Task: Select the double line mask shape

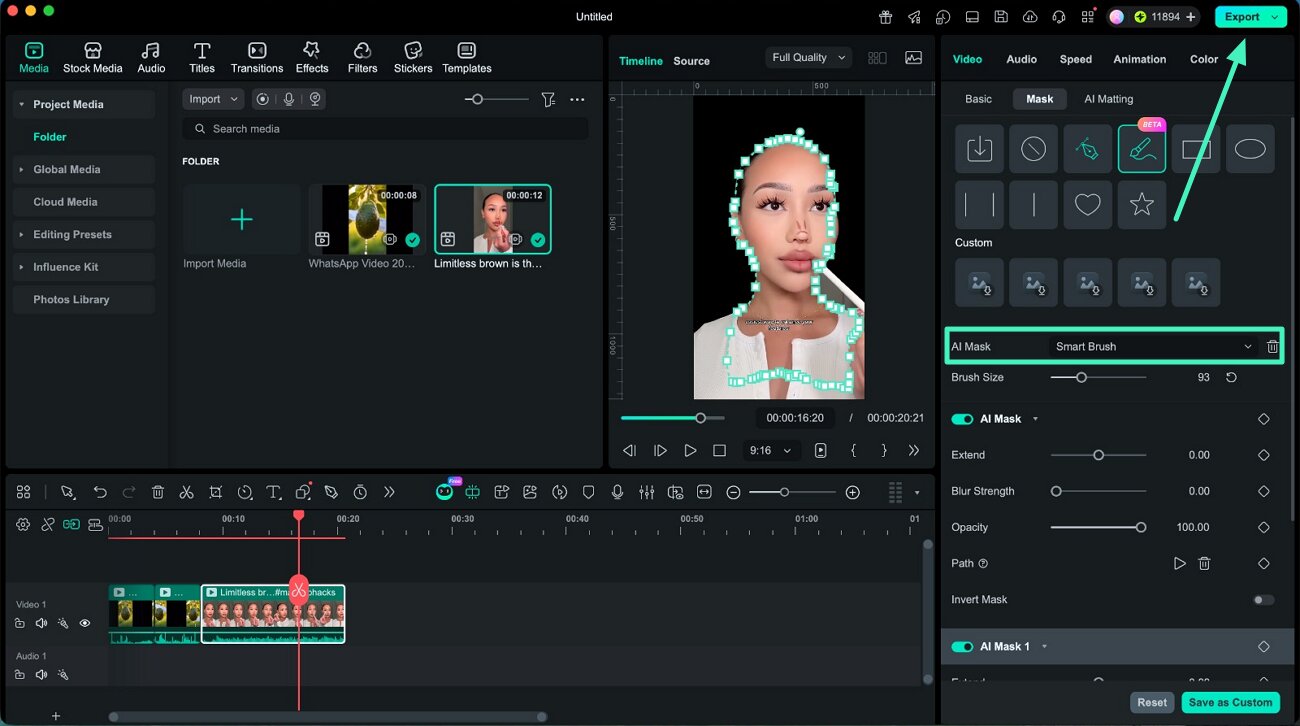Action: 979,205
